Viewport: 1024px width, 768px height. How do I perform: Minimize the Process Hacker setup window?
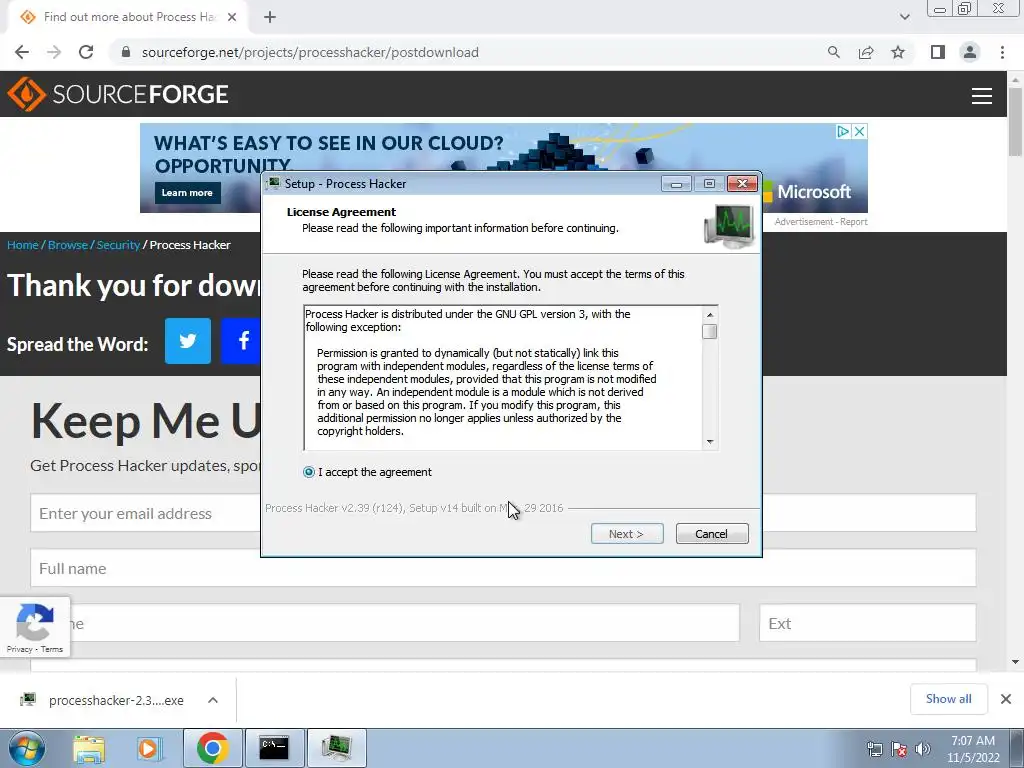click(x=676, y=184)
